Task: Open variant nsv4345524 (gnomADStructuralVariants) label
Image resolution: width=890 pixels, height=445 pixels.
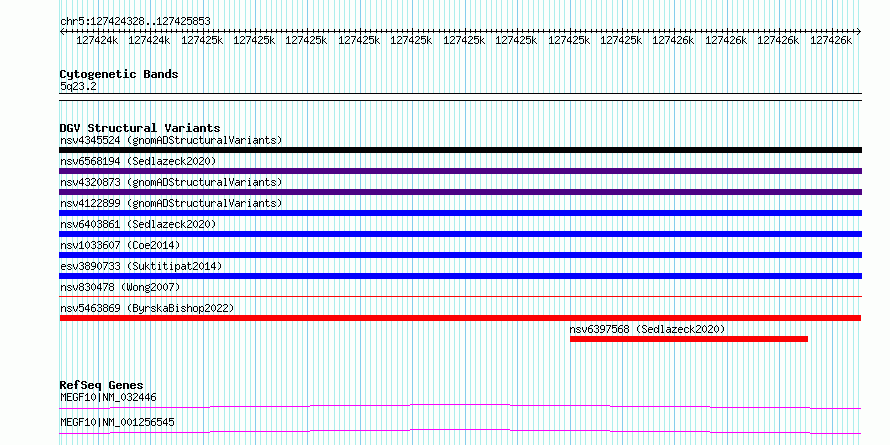Action: [171, 140]
